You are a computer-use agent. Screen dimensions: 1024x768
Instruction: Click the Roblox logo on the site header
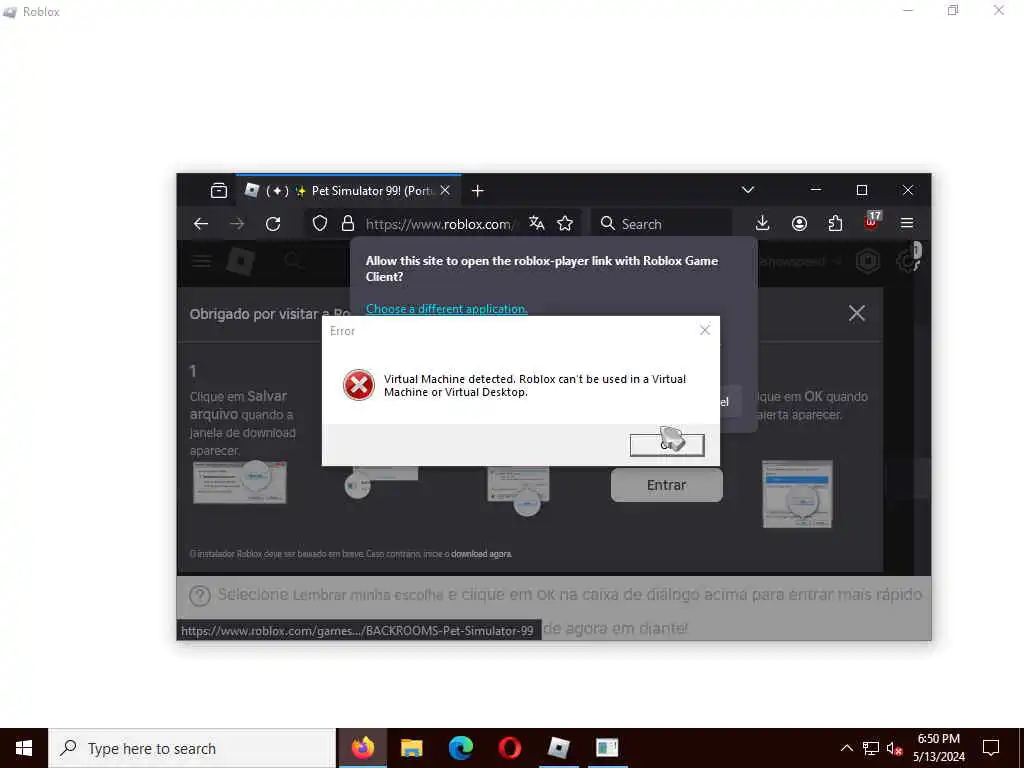click(240, 262)
